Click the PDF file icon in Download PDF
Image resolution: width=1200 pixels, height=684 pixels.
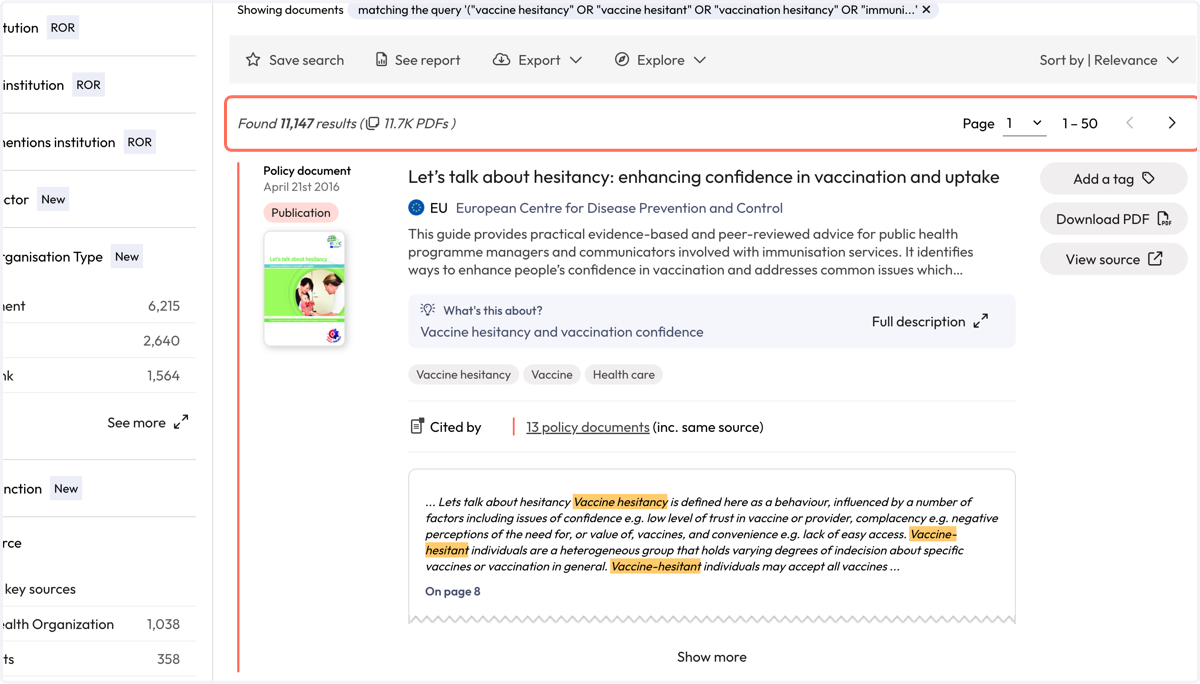pos(1164,219)
